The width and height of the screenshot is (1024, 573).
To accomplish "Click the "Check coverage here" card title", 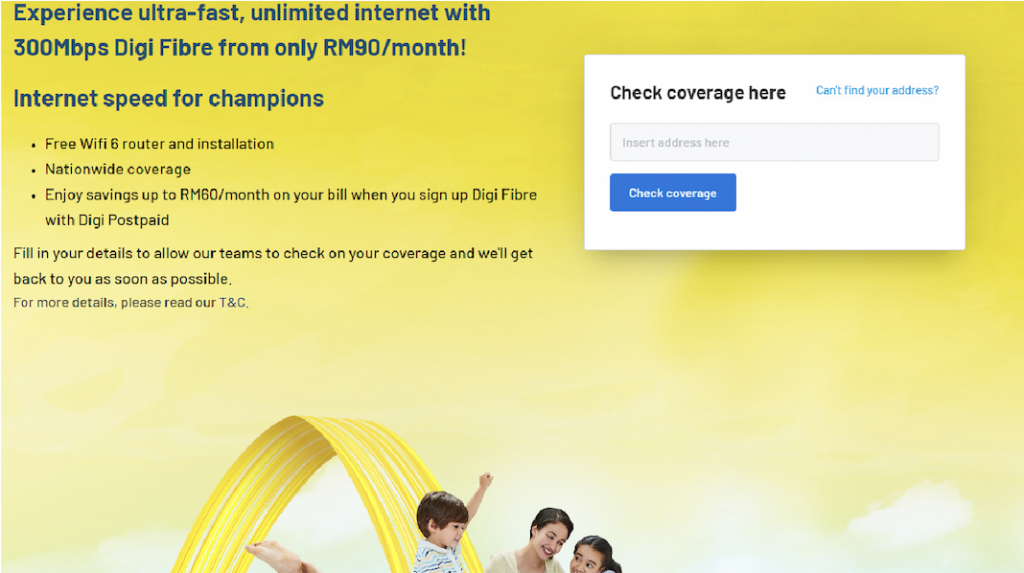I will coord(697,93).
